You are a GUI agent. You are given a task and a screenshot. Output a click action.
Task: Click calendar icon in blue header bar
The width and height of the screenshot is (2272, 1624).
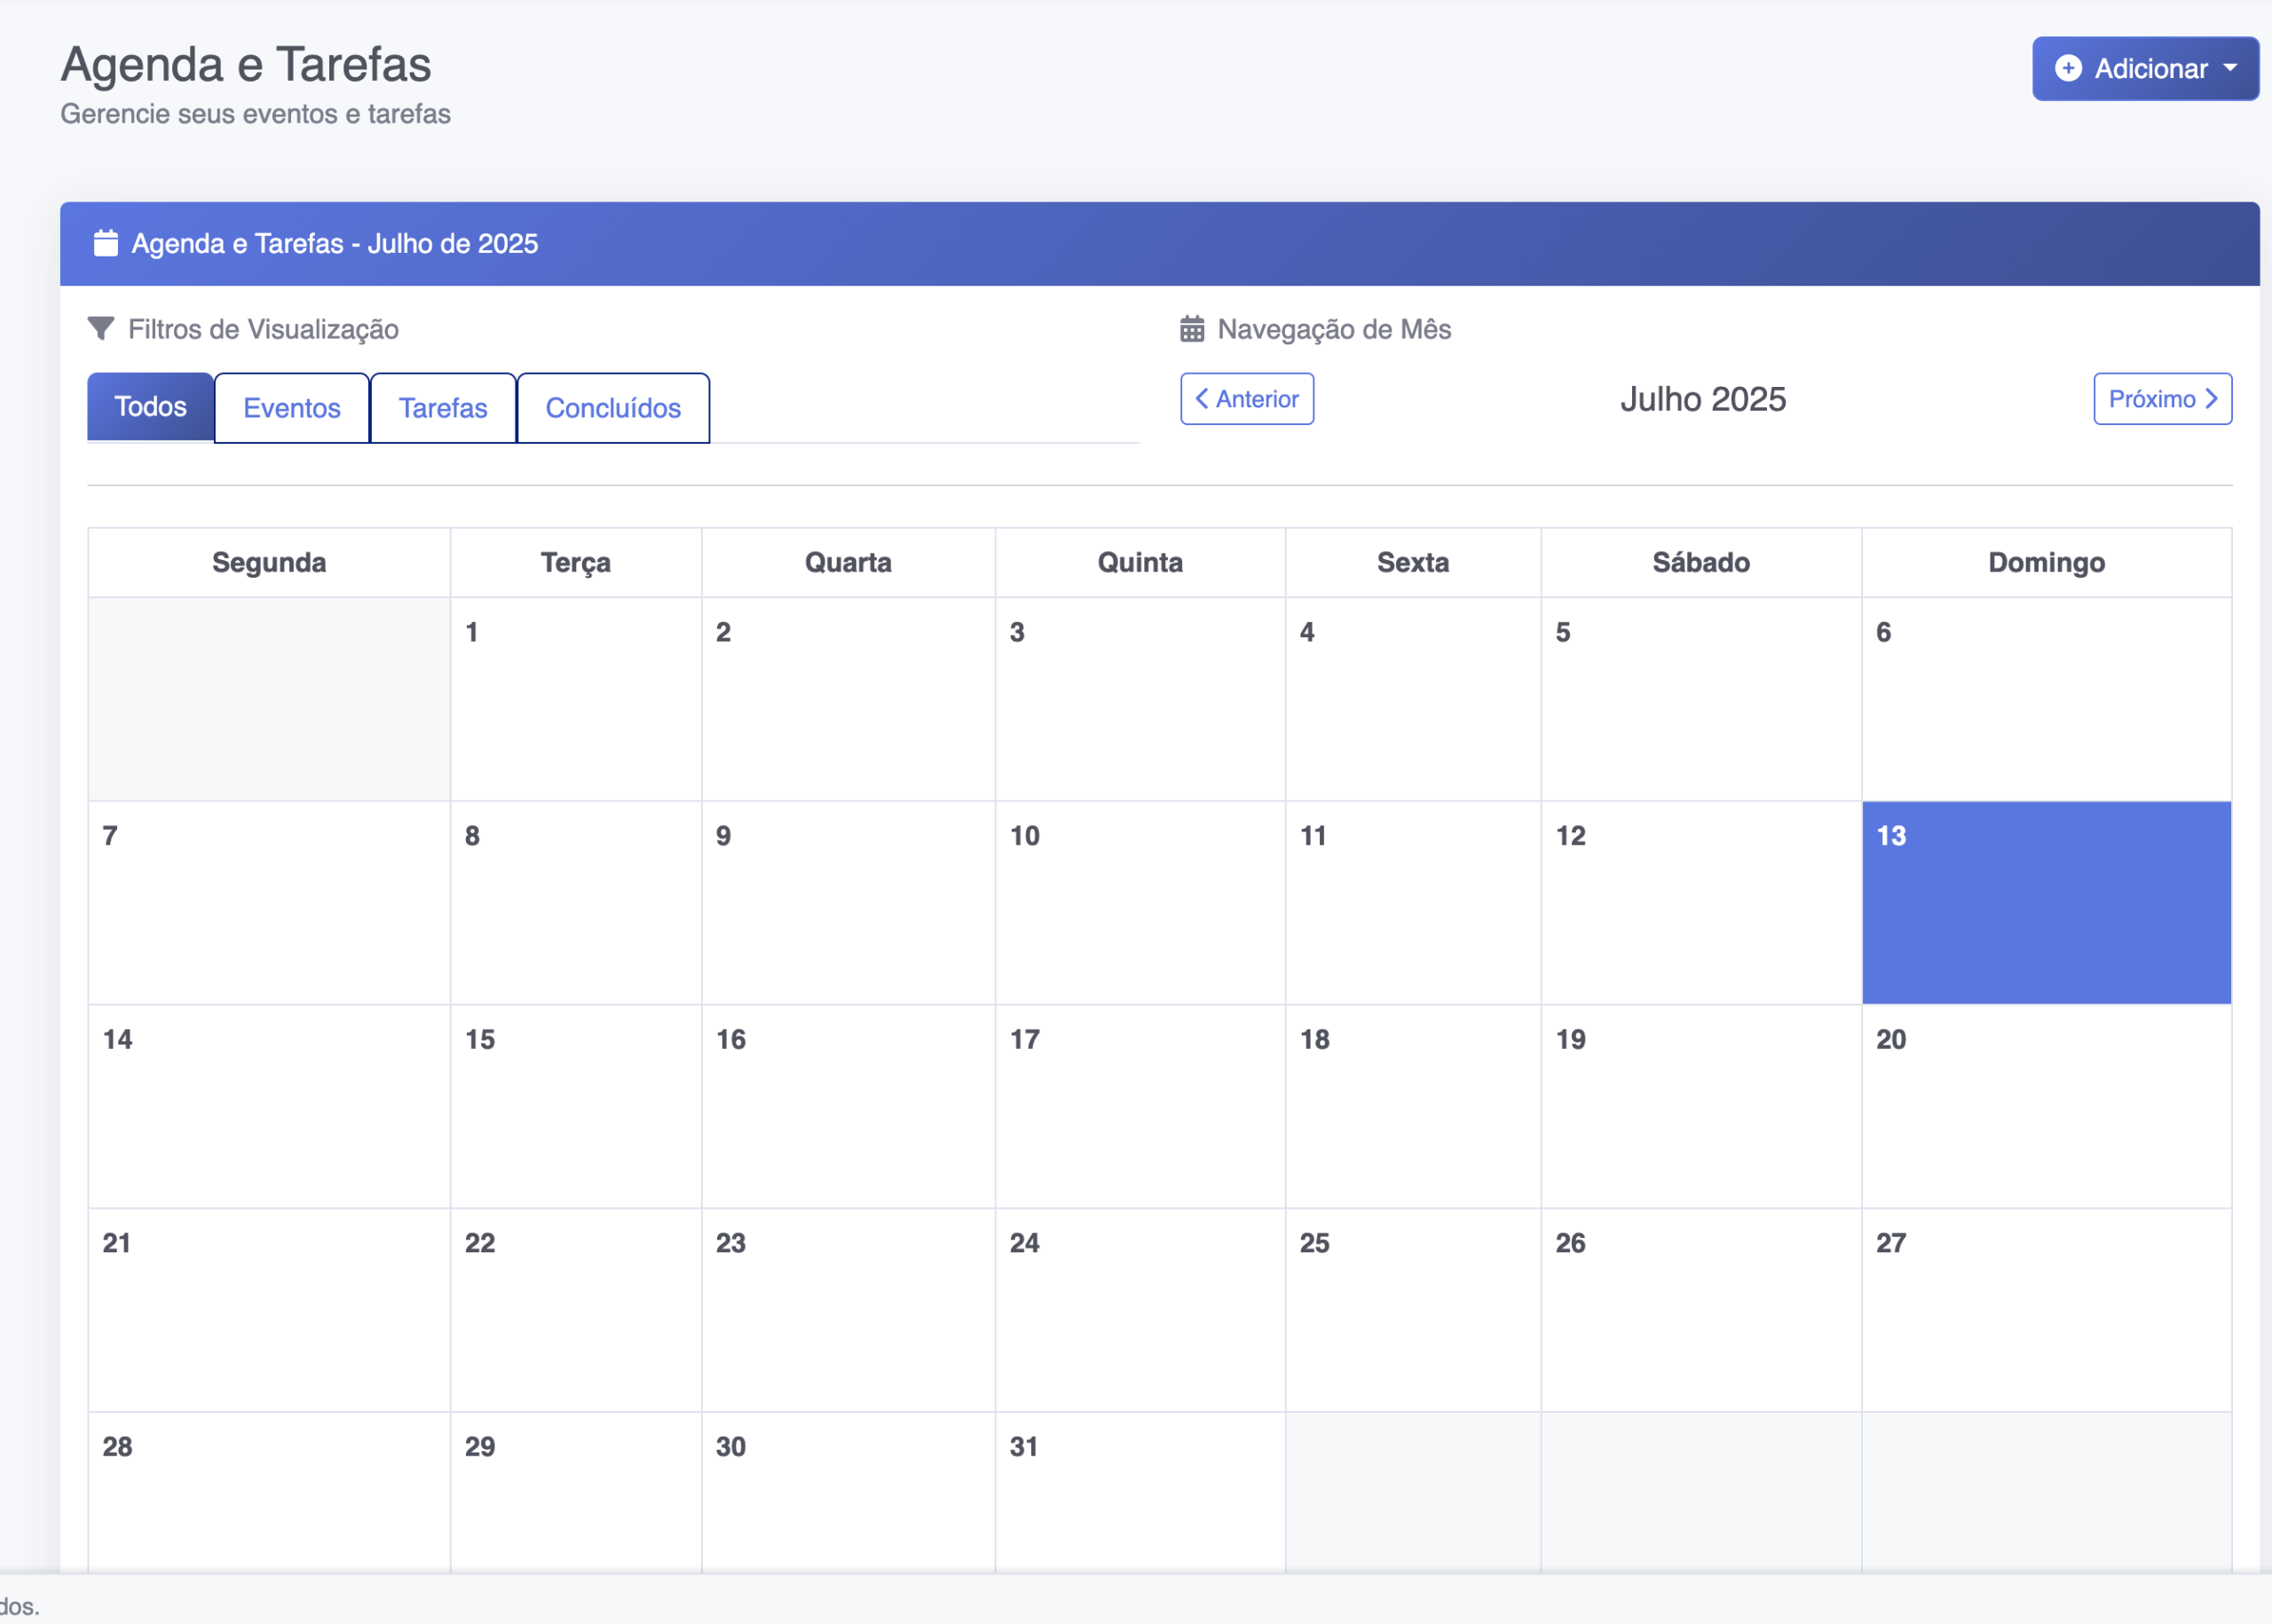[106, 243]
